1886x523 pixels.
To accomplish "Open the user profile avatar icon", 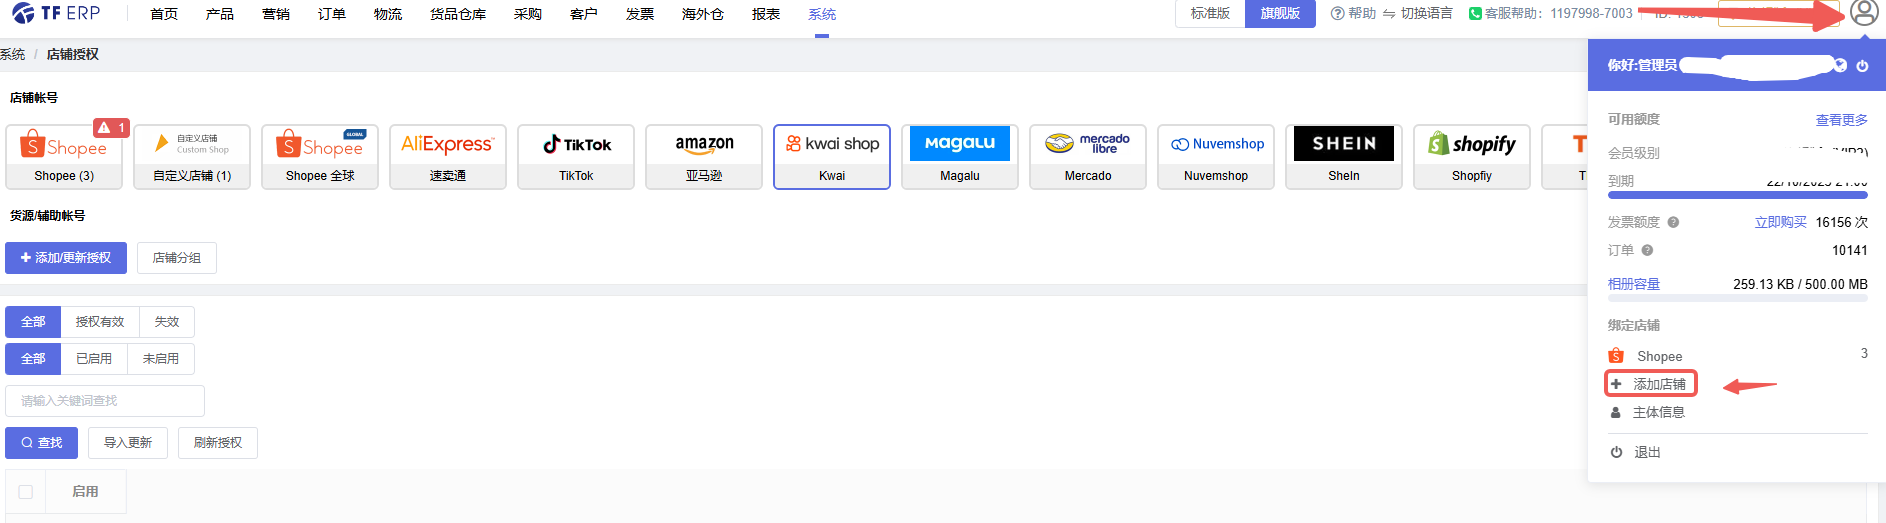I will point(1864,12).
